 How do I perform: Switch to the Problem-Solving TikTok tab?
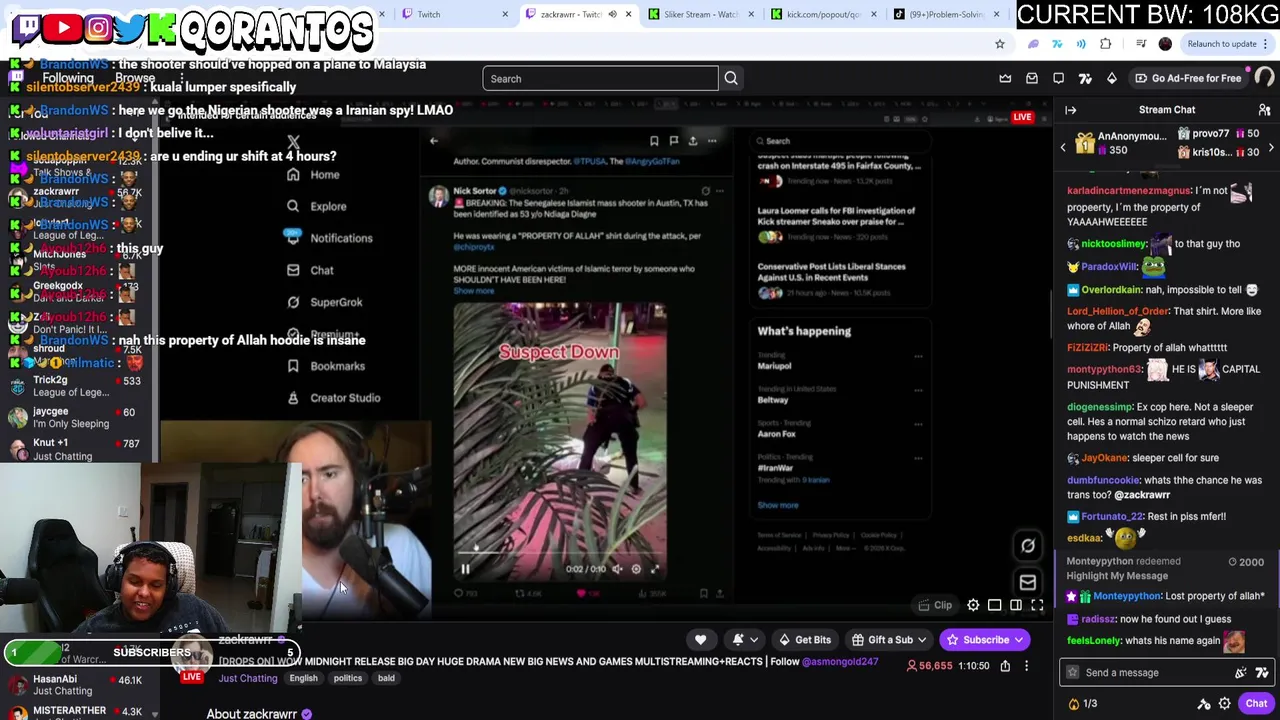(950, 14)
